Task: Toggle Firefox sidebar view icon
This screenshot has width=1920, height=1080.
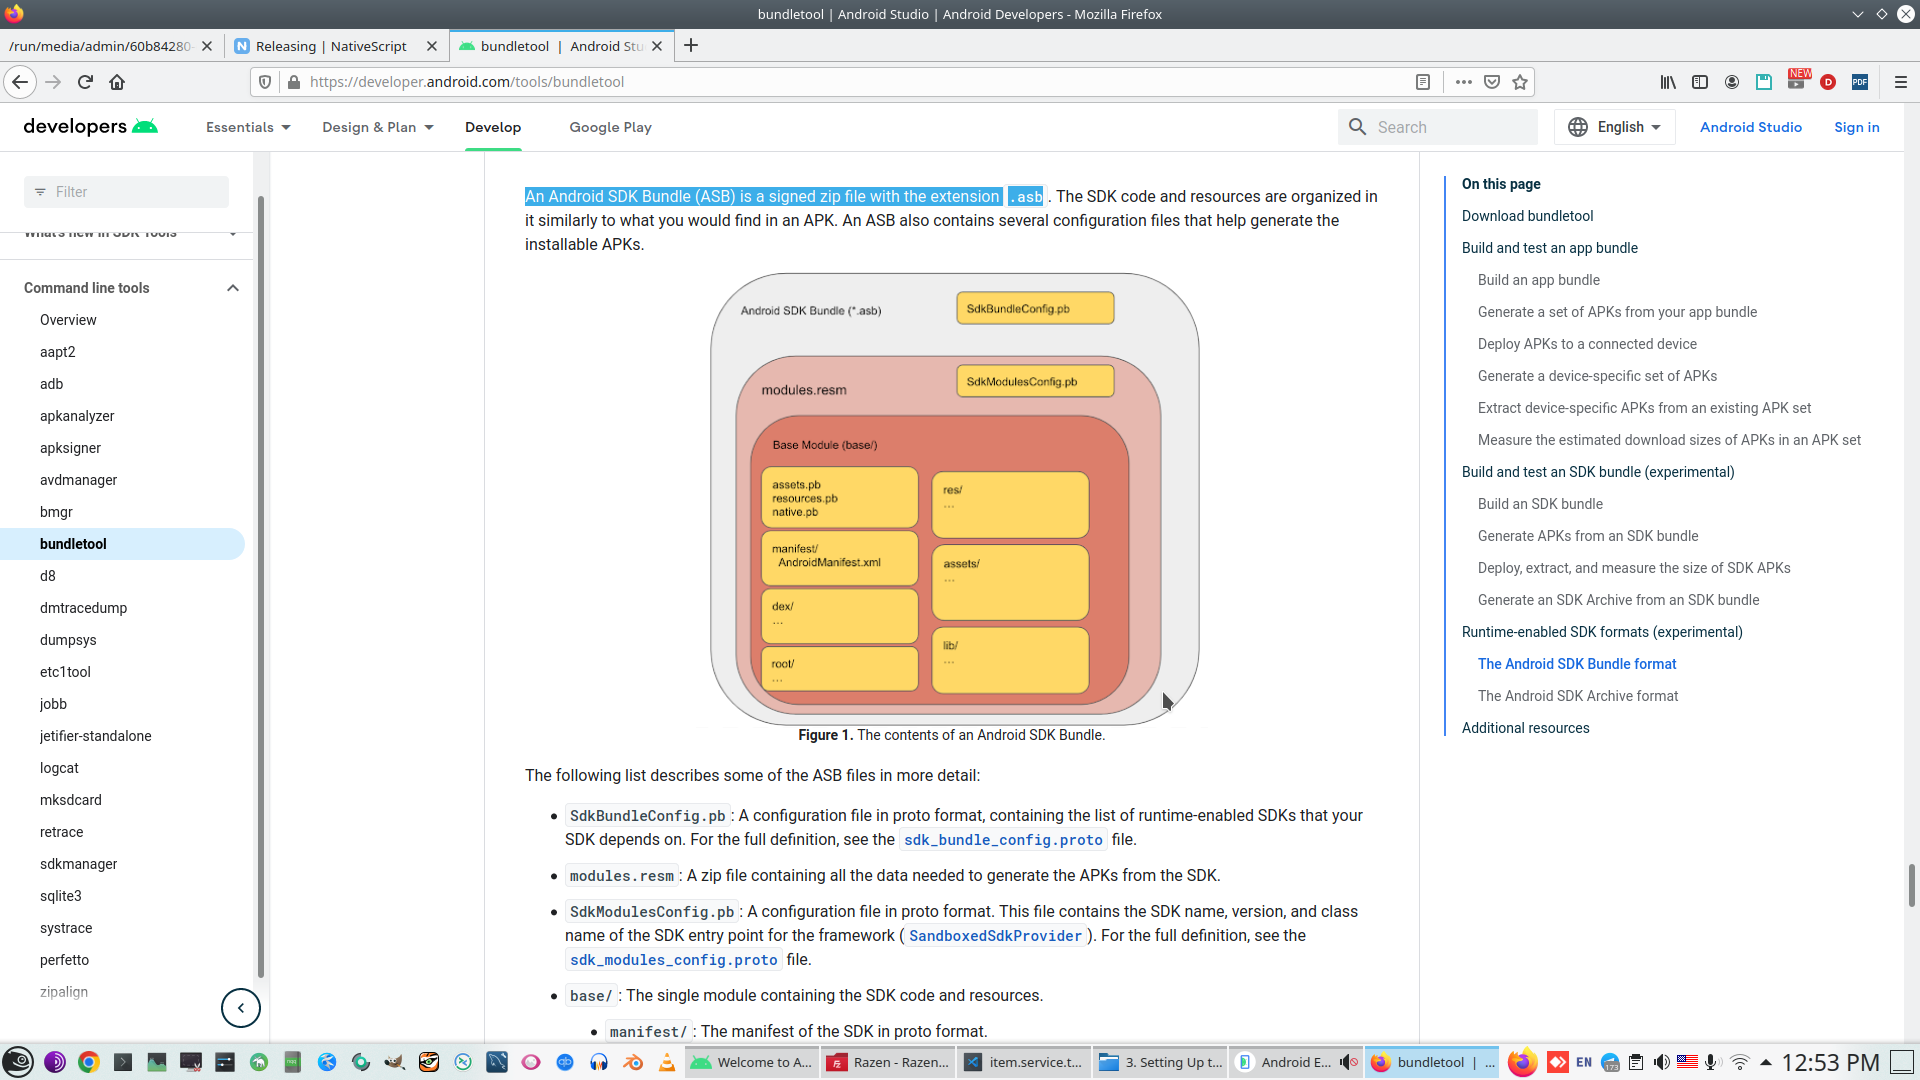Action: click(x=1700, y=82)
